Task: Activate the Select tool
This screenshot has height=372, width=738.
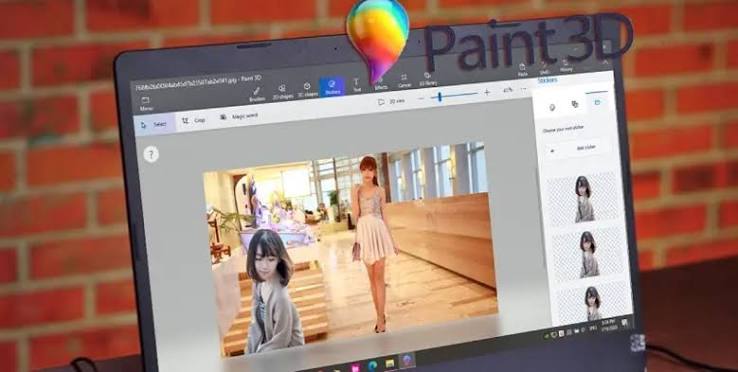Action: [x=154, y=125]
